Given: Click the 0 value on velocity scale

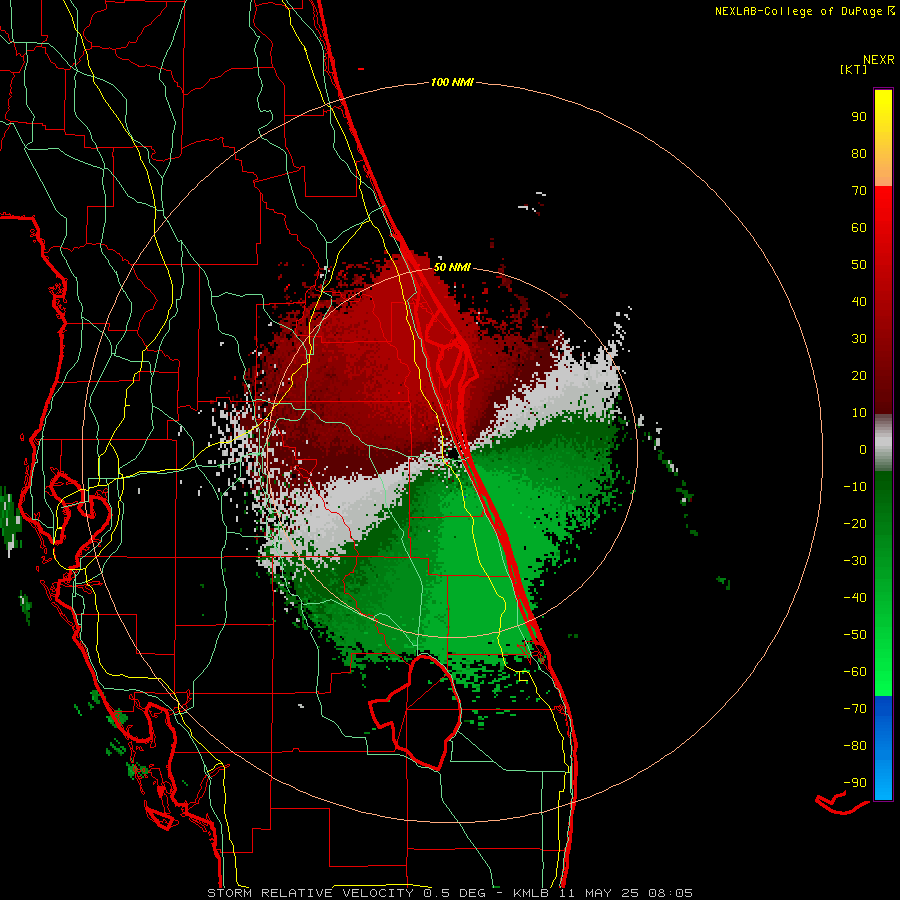Looking at the screenshot, I should [x=863, y=450].
